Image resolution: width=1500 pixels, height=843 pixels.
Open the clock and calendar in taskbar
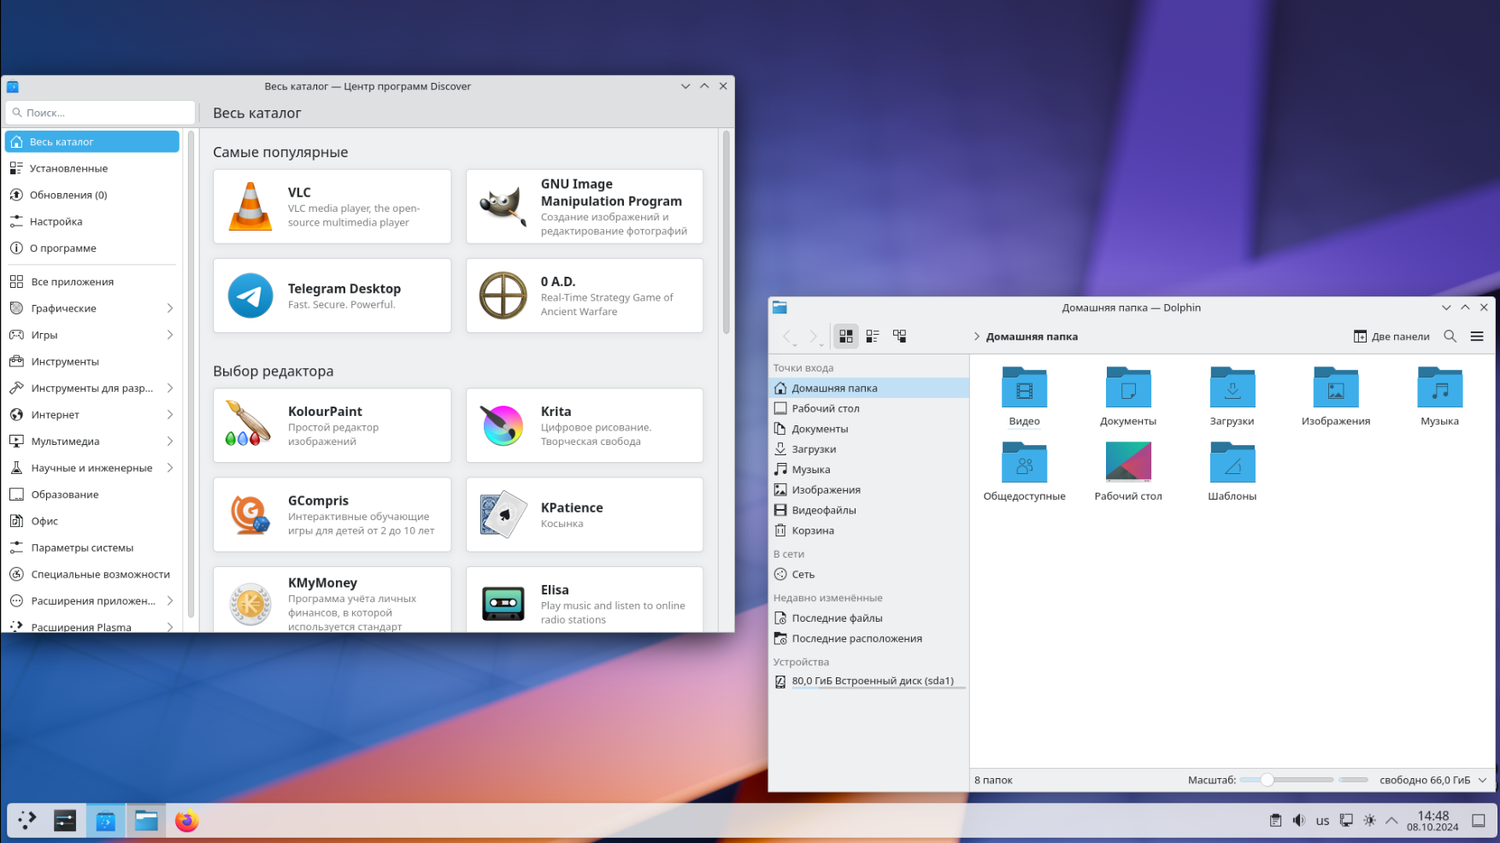tap(1433, 821)
